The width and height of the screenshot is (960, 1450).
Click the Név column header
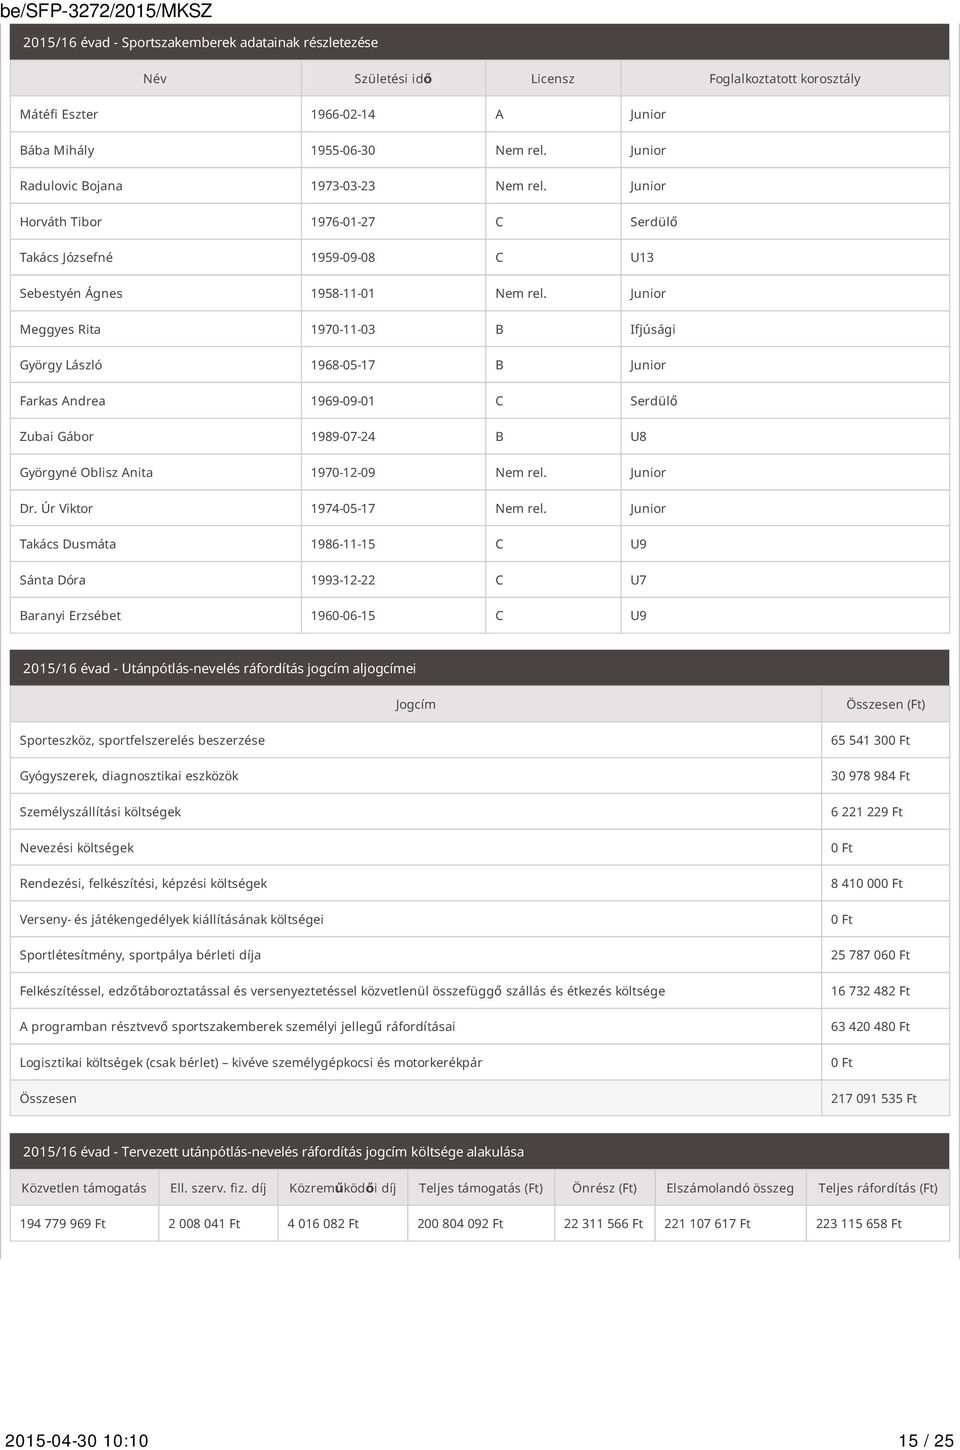point(155,78)
